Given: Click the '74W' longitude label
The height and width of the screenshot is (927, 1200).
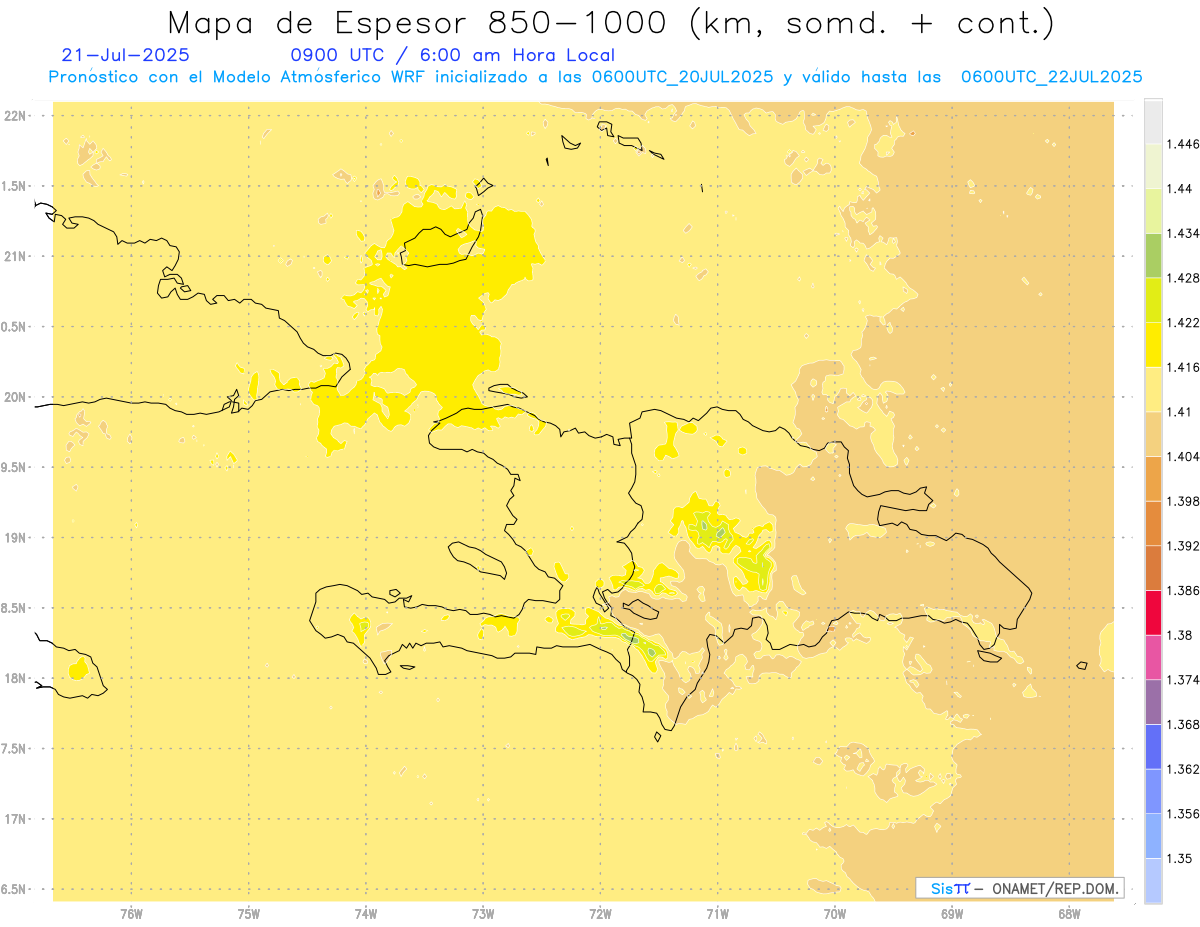Looking at the screenshot, I should pyautogui.click(x=366, y=914).
